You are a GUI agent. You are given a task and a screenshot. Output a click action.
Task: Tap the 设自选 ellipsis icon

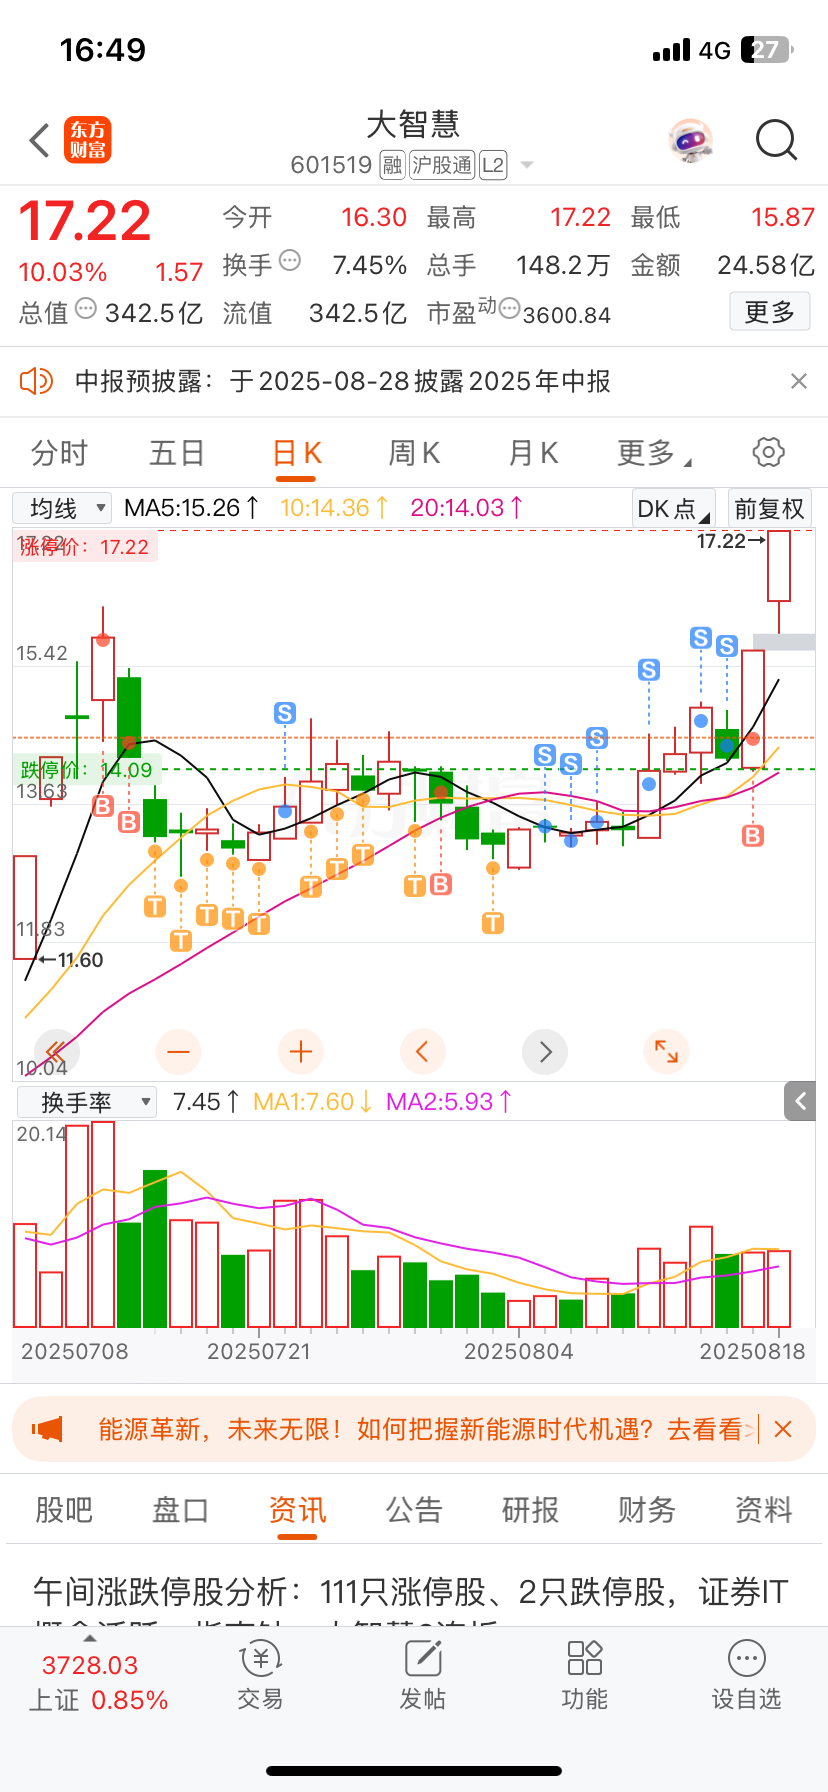(x=747, y=1658)
